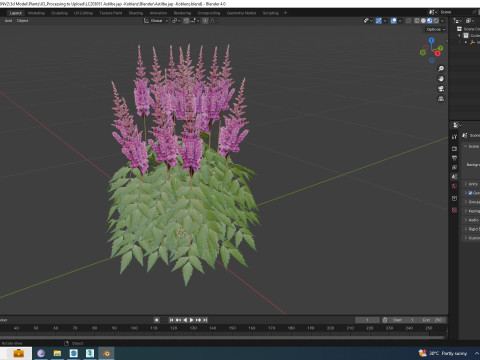The height and width of the screenshot is (360, 480).
Task: Open the Output properties tab icon
Action: tap(454, 158)
